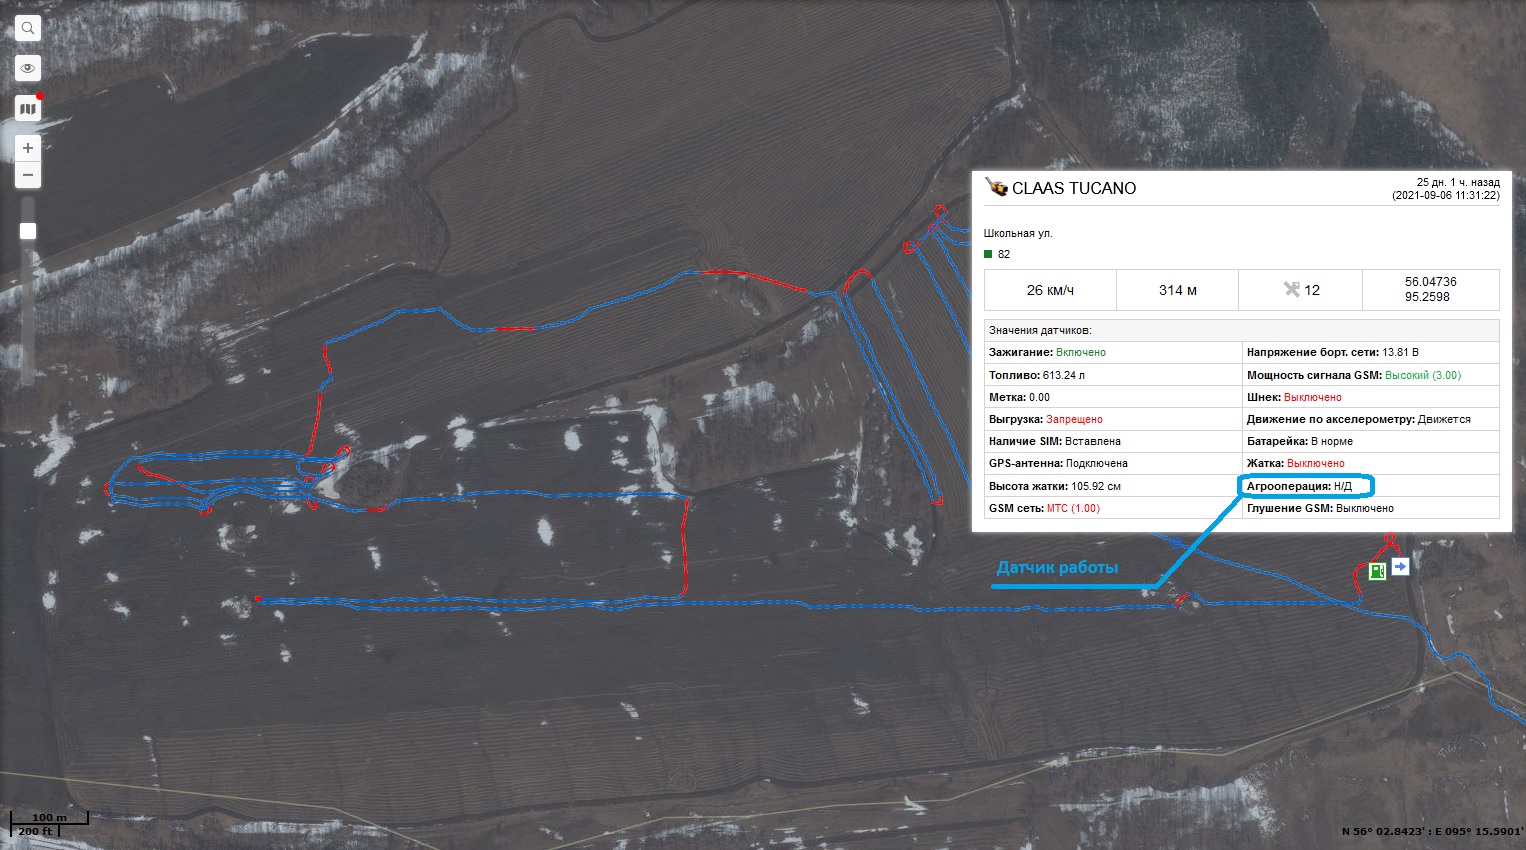
Task: Open the map search tool
Action: (28, 29)
